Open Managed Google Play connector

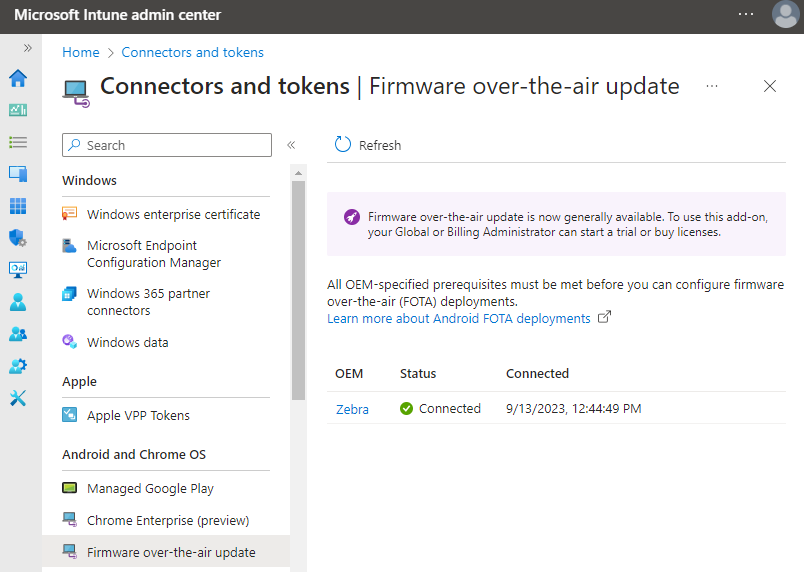pyautogui.click(x=150, y=488)
